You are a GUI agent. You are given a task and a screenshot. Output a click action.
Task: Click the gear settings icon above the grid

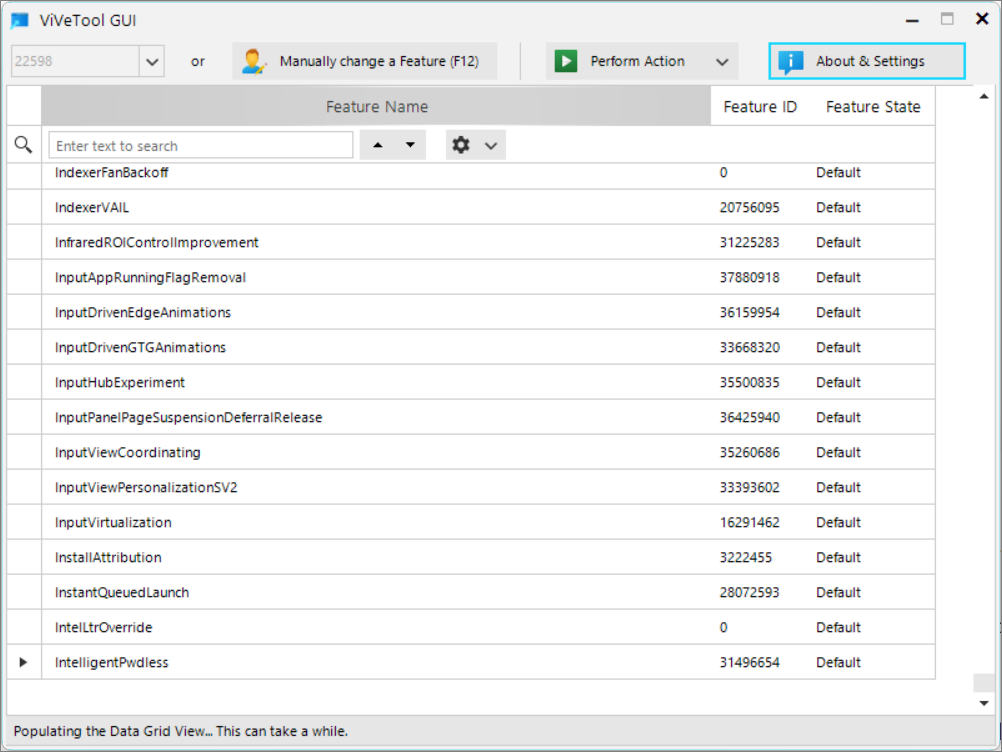click(460, 144)
